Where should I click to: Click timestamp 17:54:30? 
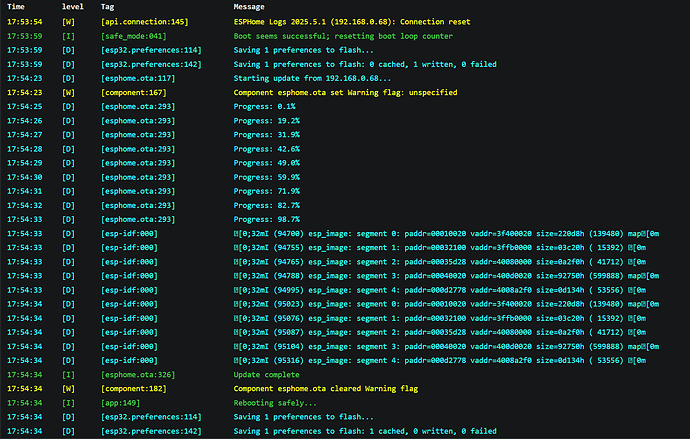click(x=25, y=177)
